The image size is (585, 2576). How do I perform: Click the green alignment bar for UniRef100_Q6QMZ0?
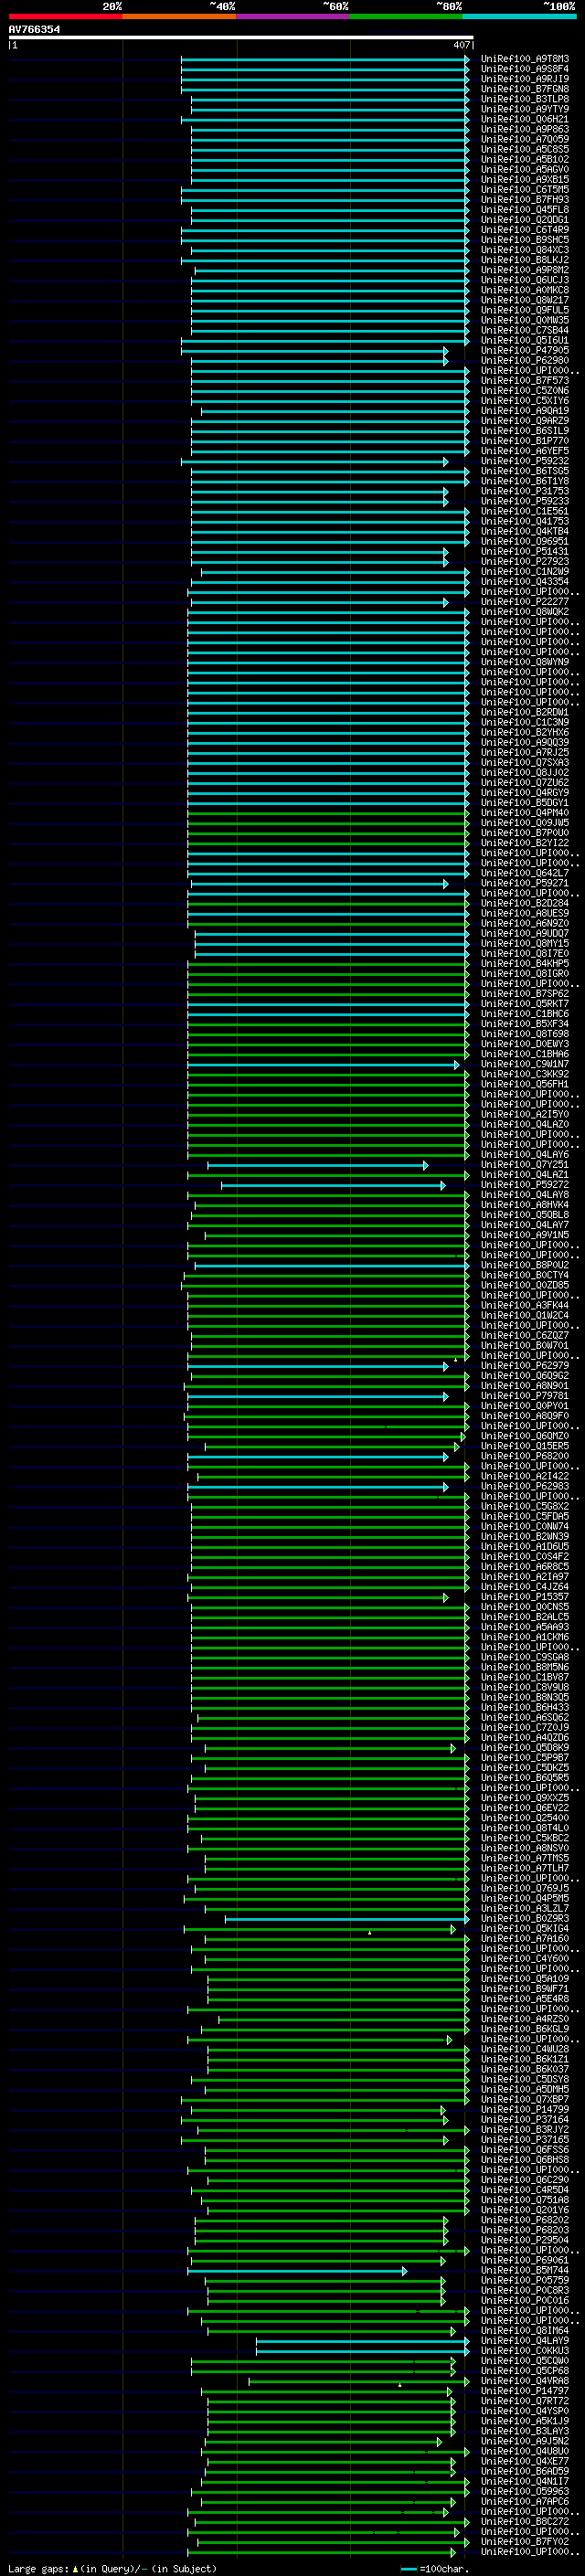(x=326, y=1436)
